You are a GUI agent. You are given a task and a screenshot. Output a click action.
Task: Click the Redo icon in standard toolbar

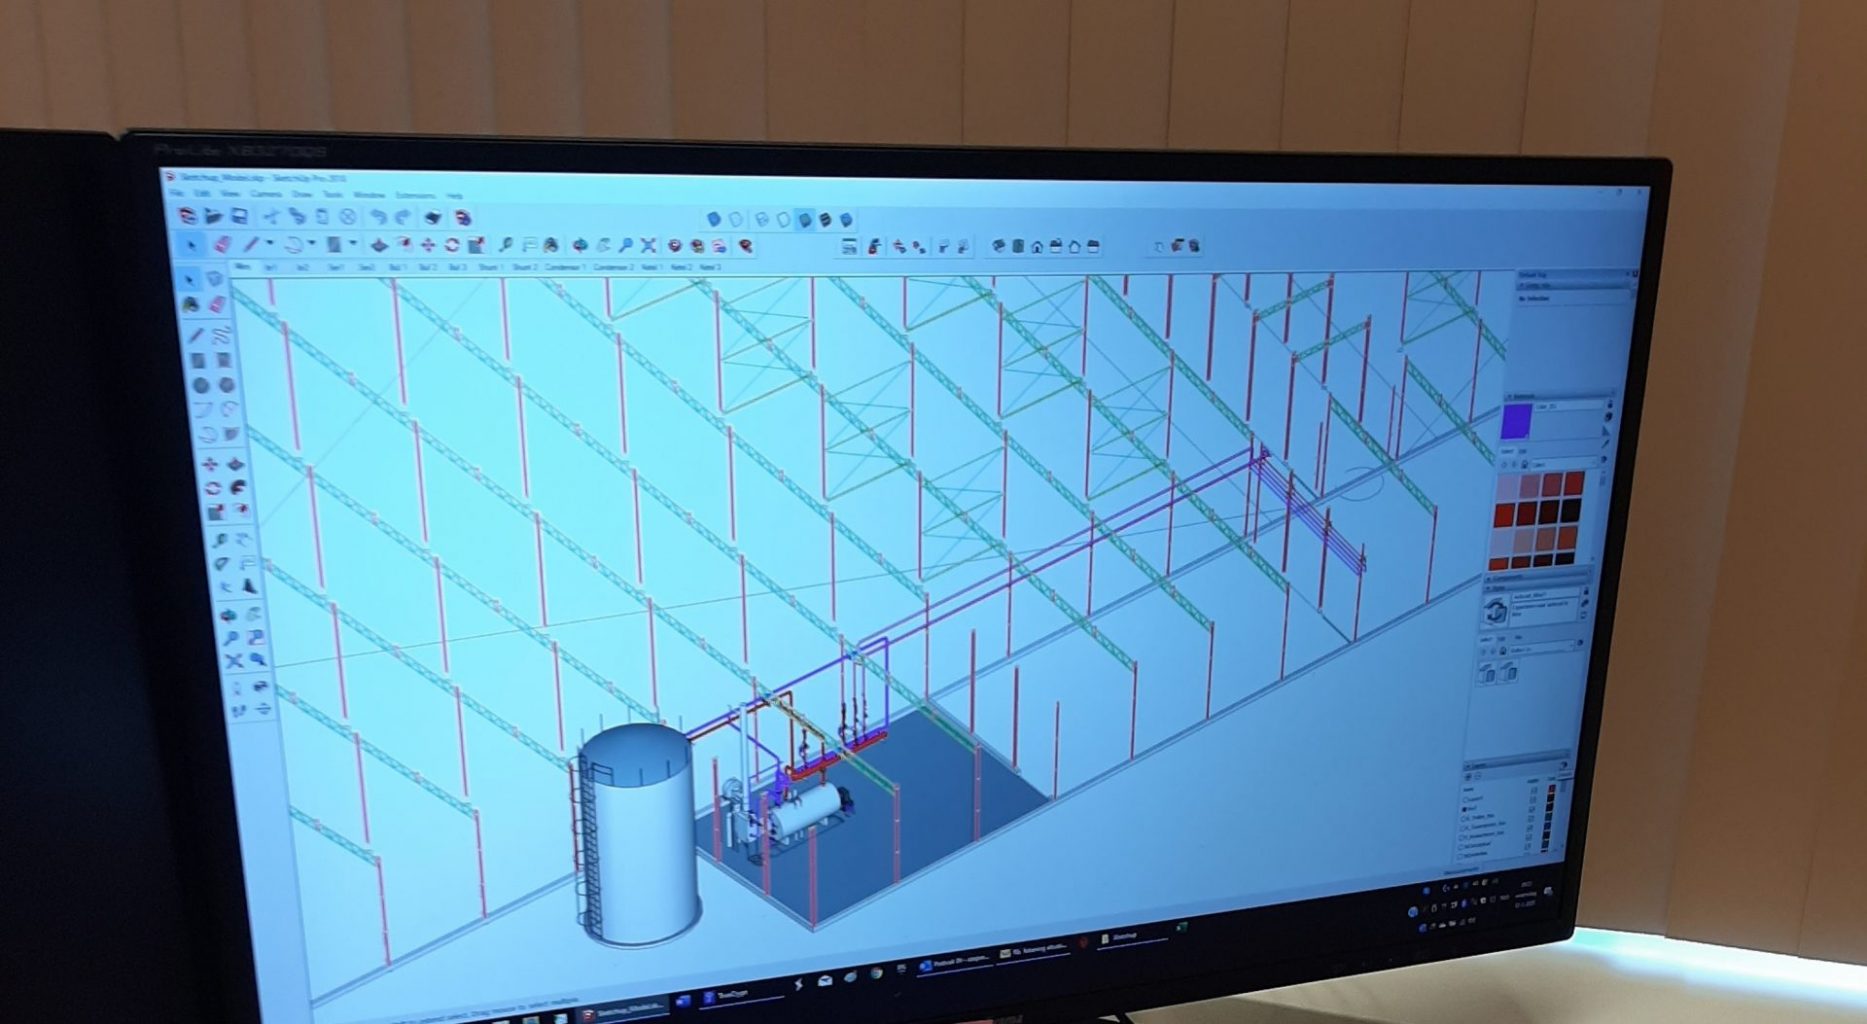(x=403, y=217)
